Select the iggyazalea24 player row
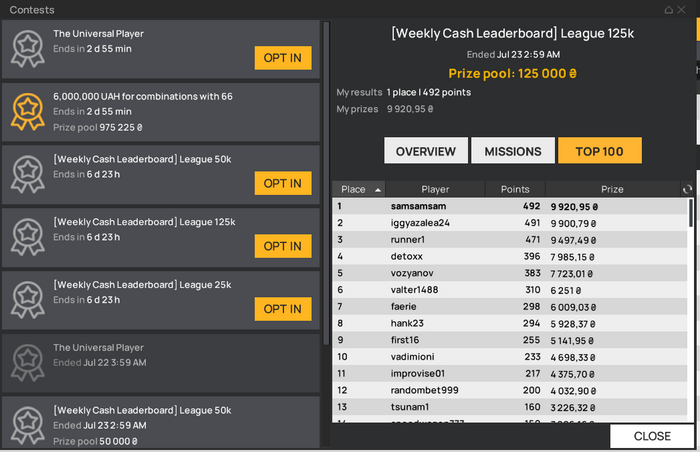700x452 pixels. (510, 223)
